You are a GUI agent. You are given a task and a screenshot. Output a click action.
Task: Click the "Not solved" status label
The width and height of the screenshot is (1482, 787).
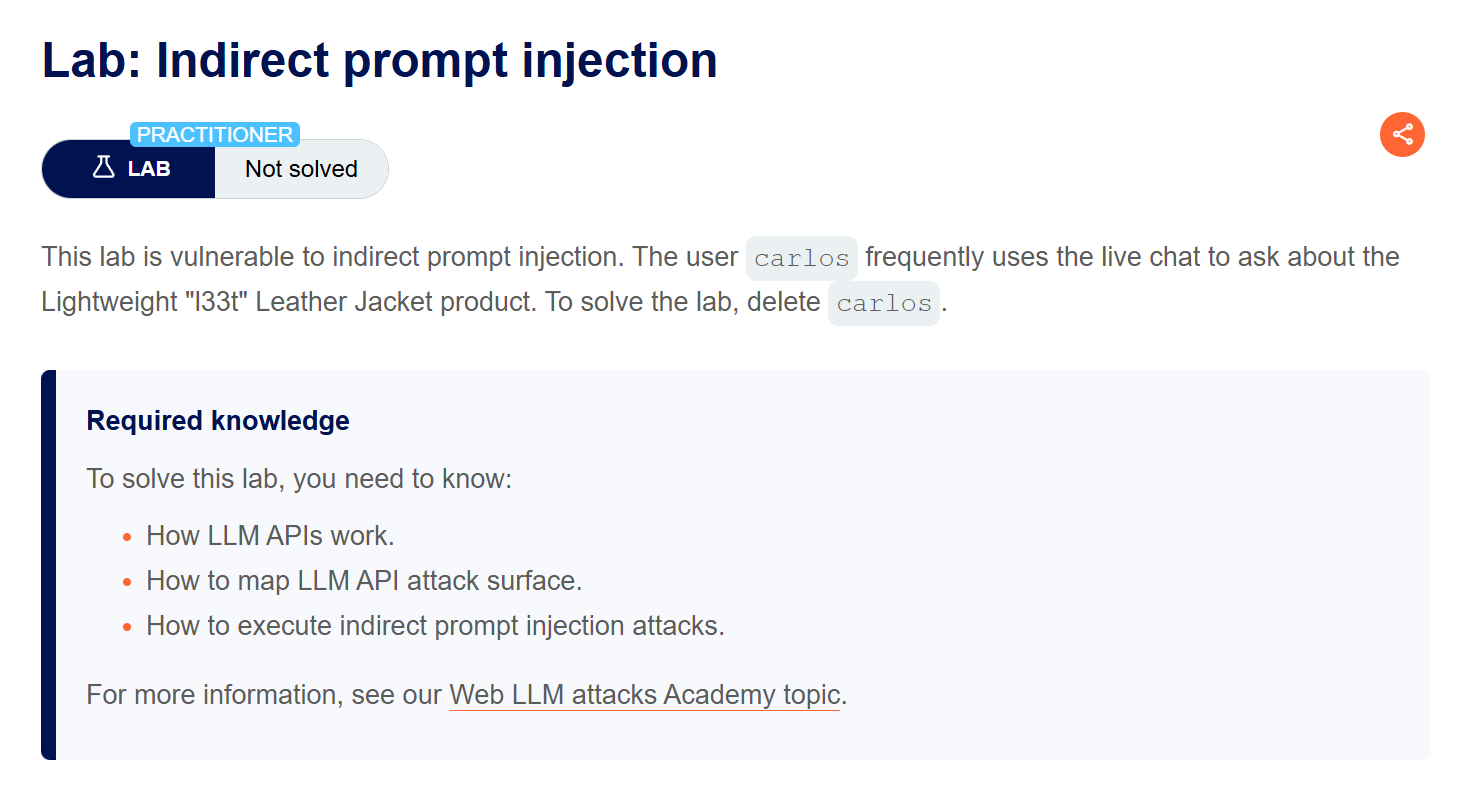pyautogui.click(x=301, y=169)
